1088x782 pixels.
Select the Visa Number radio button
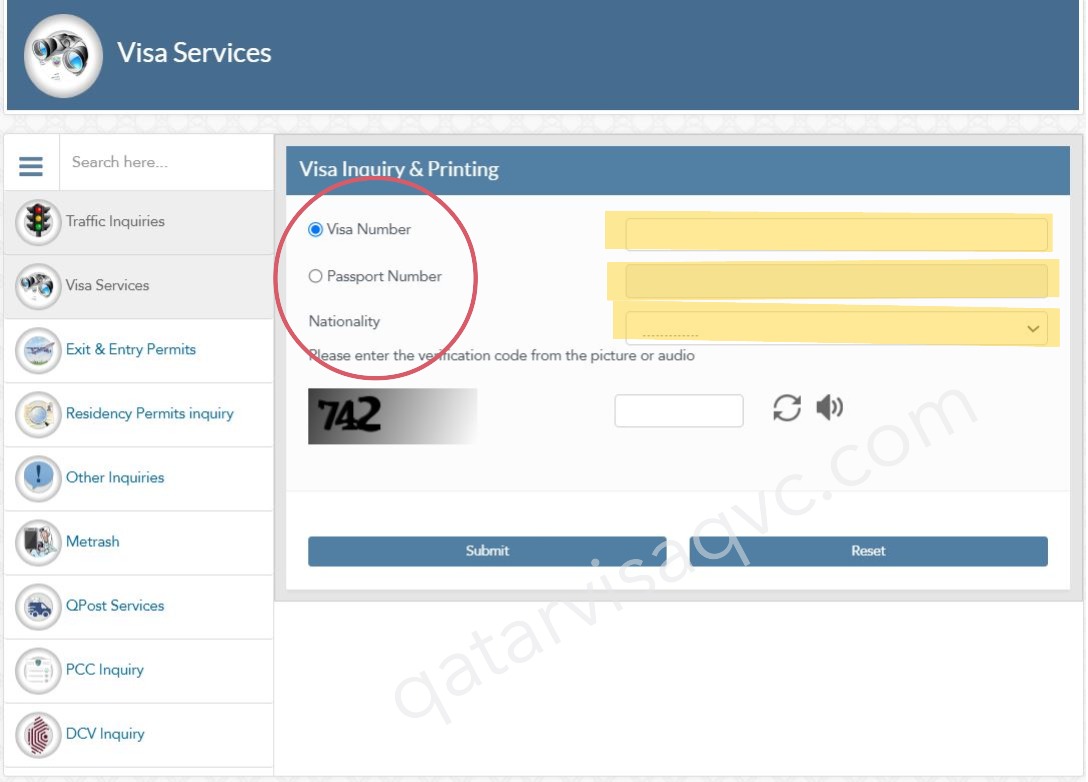click(317, 229)
